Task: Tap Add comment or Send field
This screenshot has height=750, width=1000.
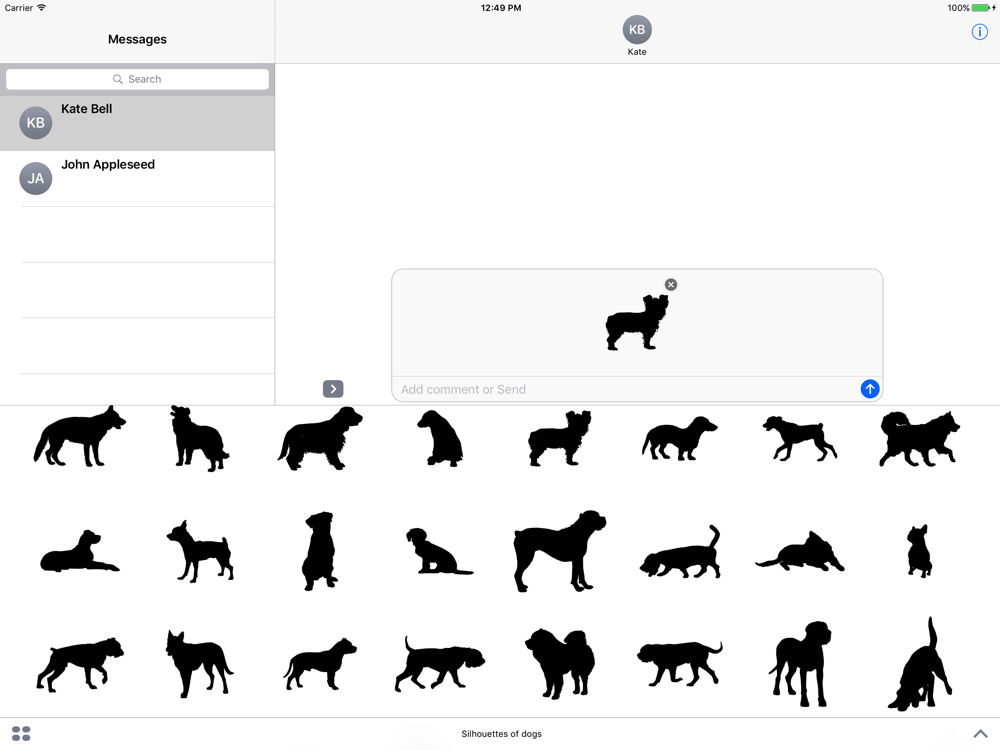Action: click(625, 389)
